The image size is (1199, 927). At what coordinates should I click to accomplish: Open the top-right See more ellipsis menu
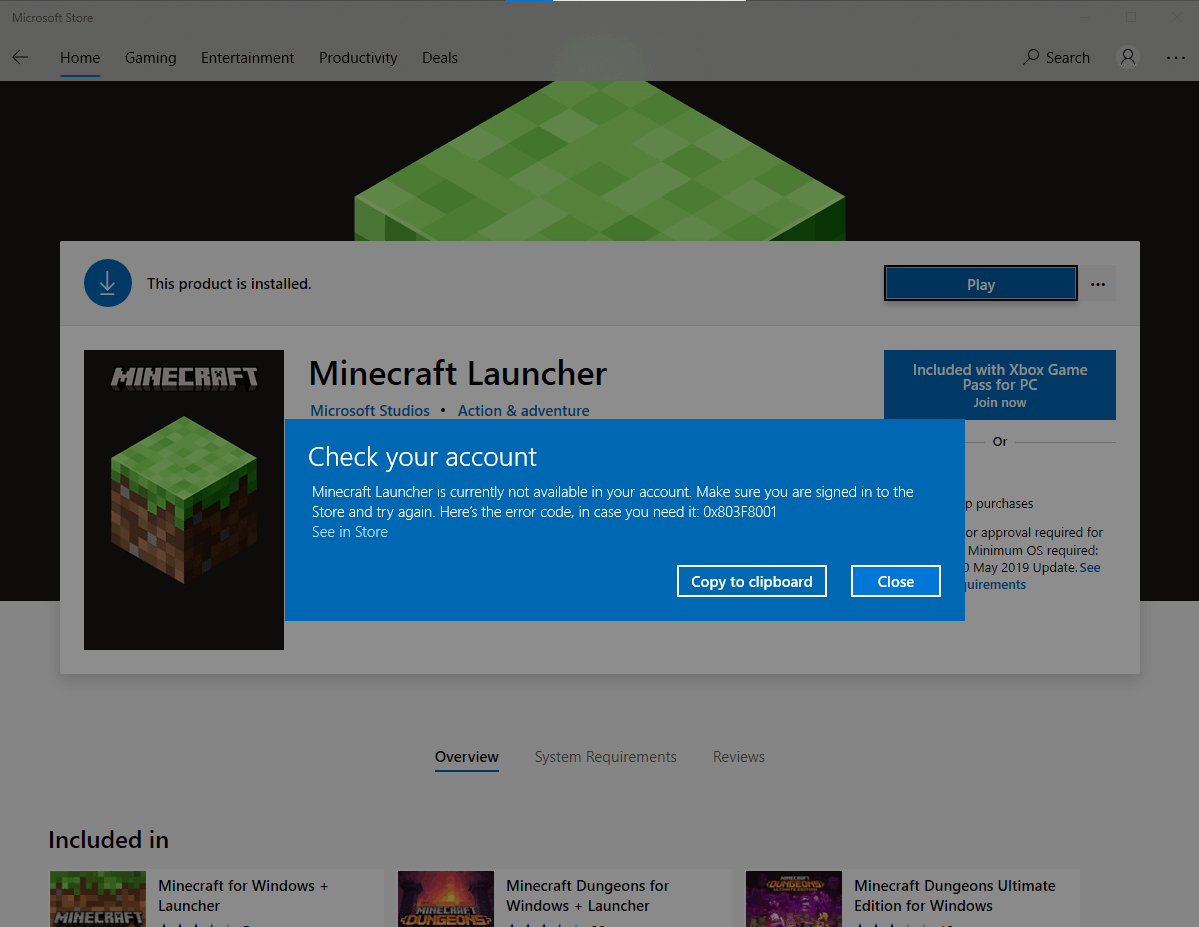1175,57
